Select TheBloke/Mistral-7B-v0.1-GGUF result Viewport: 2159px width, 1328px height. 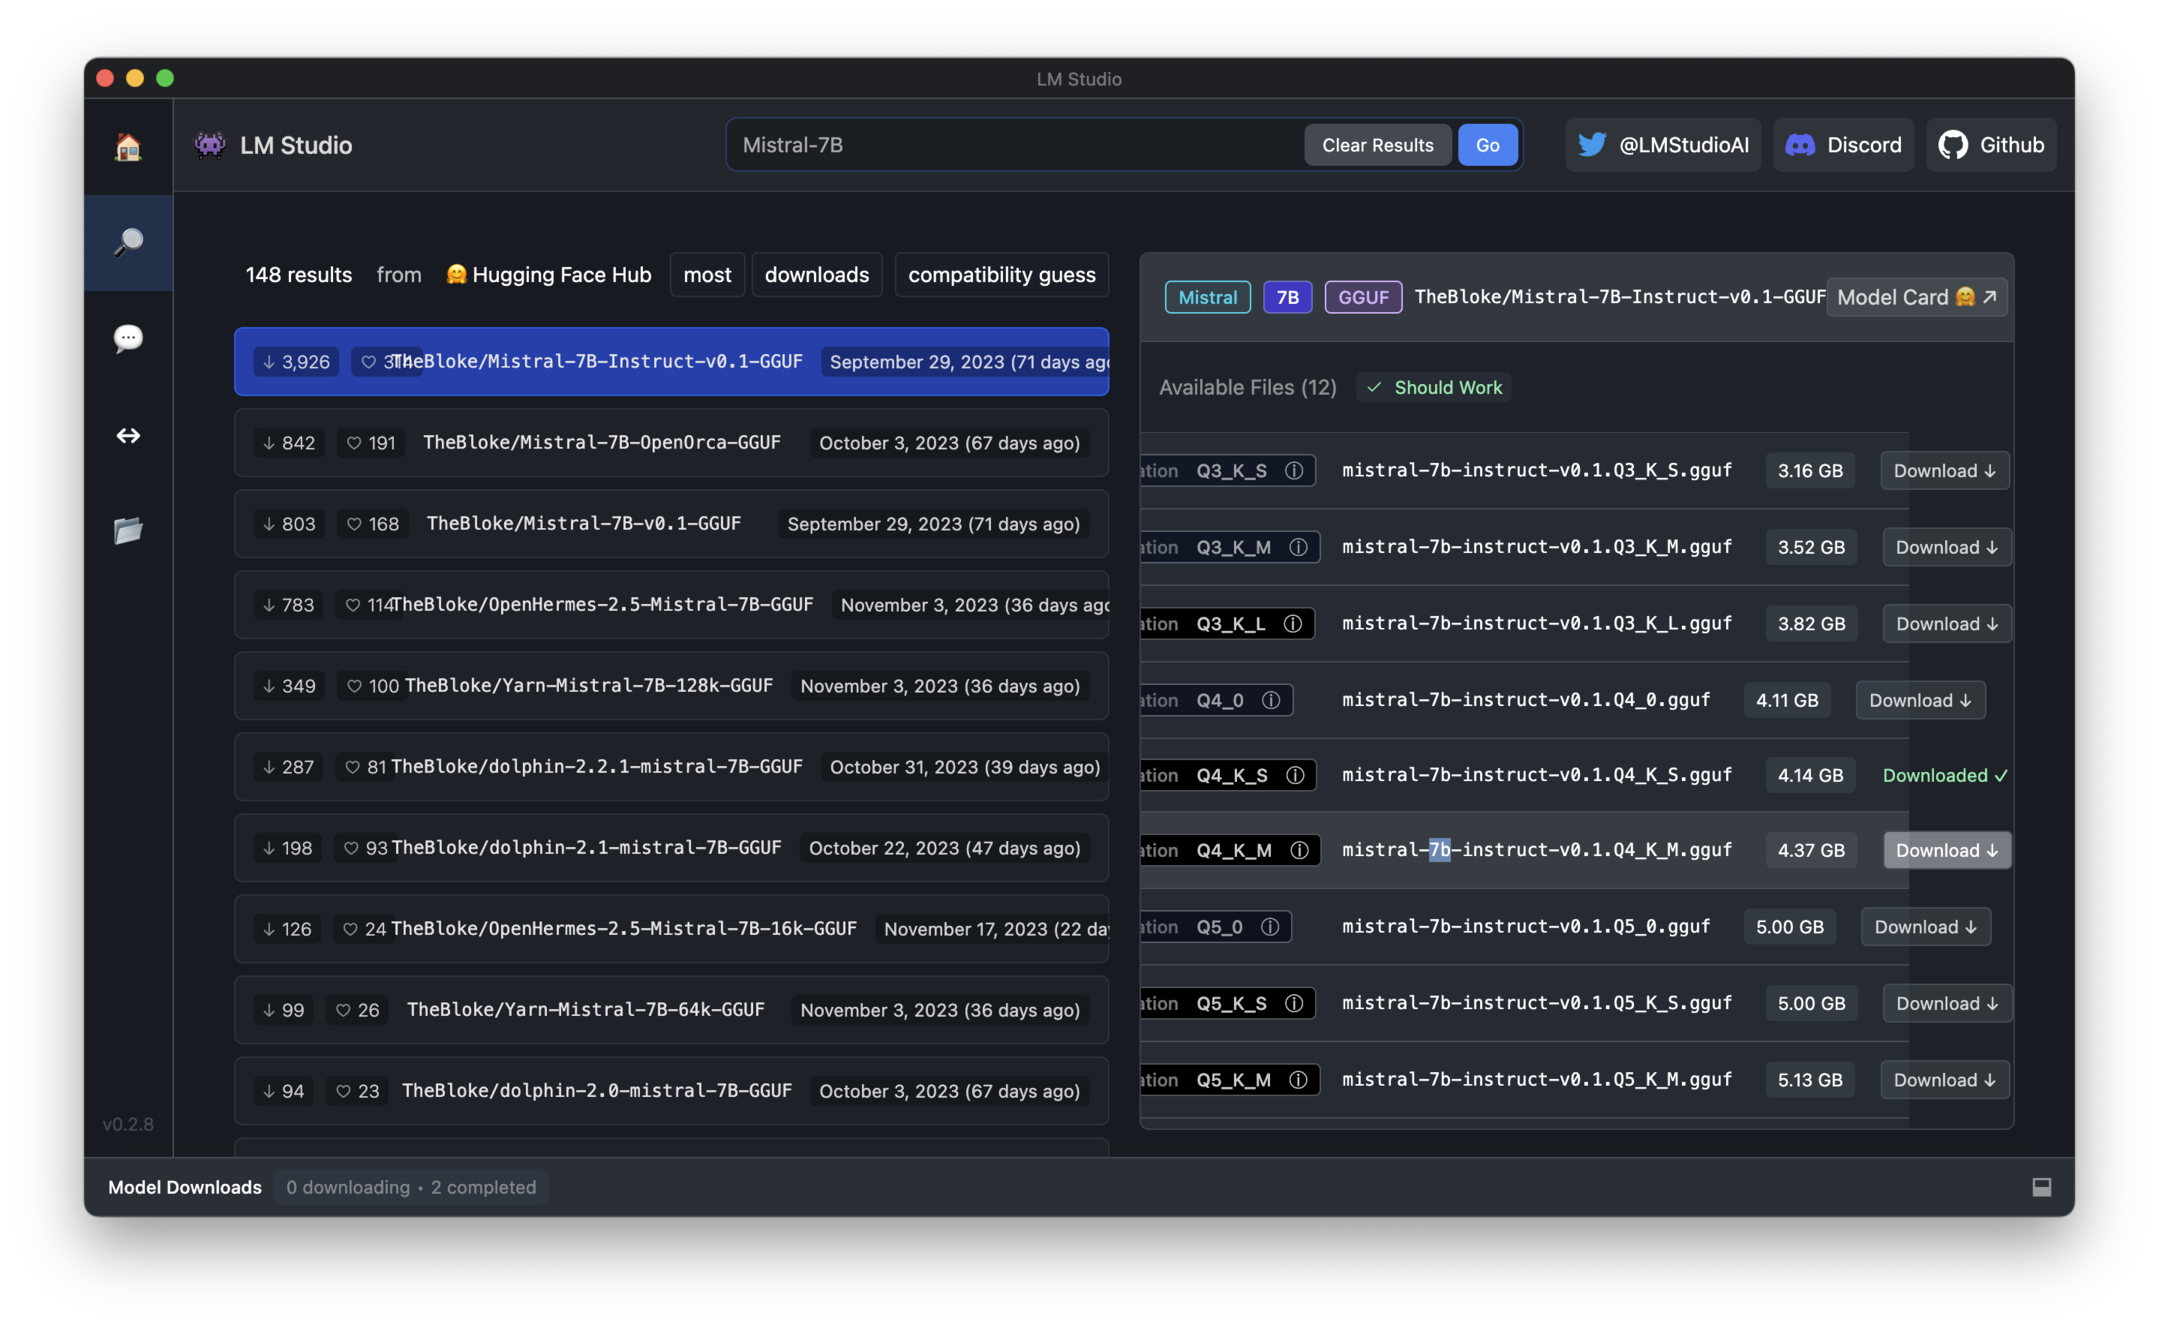click(x=671, y=523)
